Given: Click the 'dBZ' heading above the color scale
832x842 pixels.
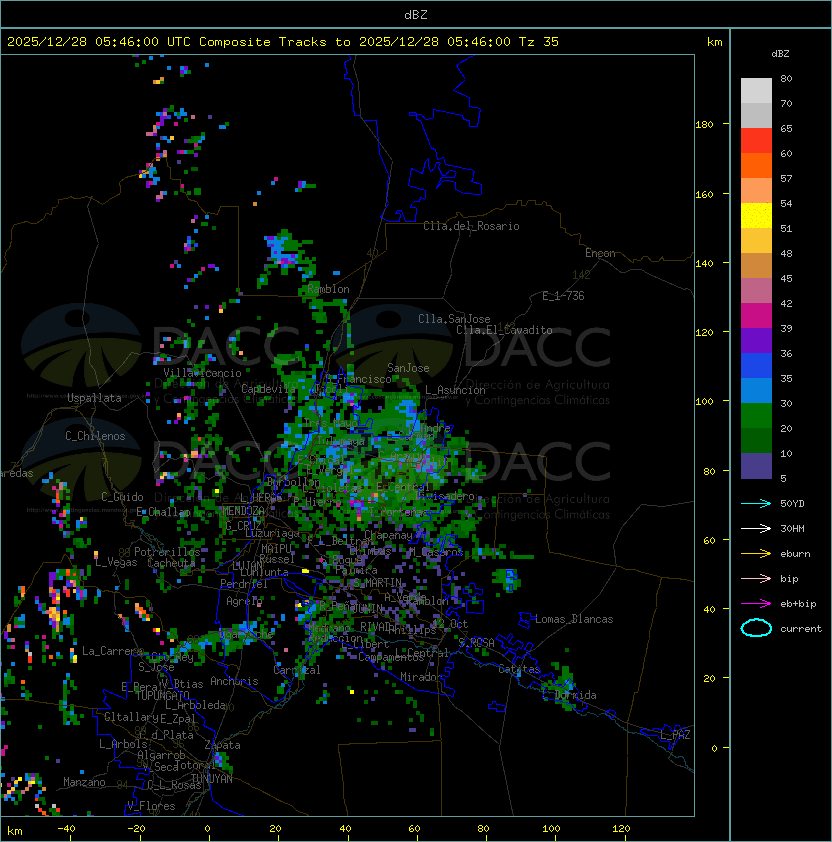Looking at the screenshot, I should tap(780, 54).
